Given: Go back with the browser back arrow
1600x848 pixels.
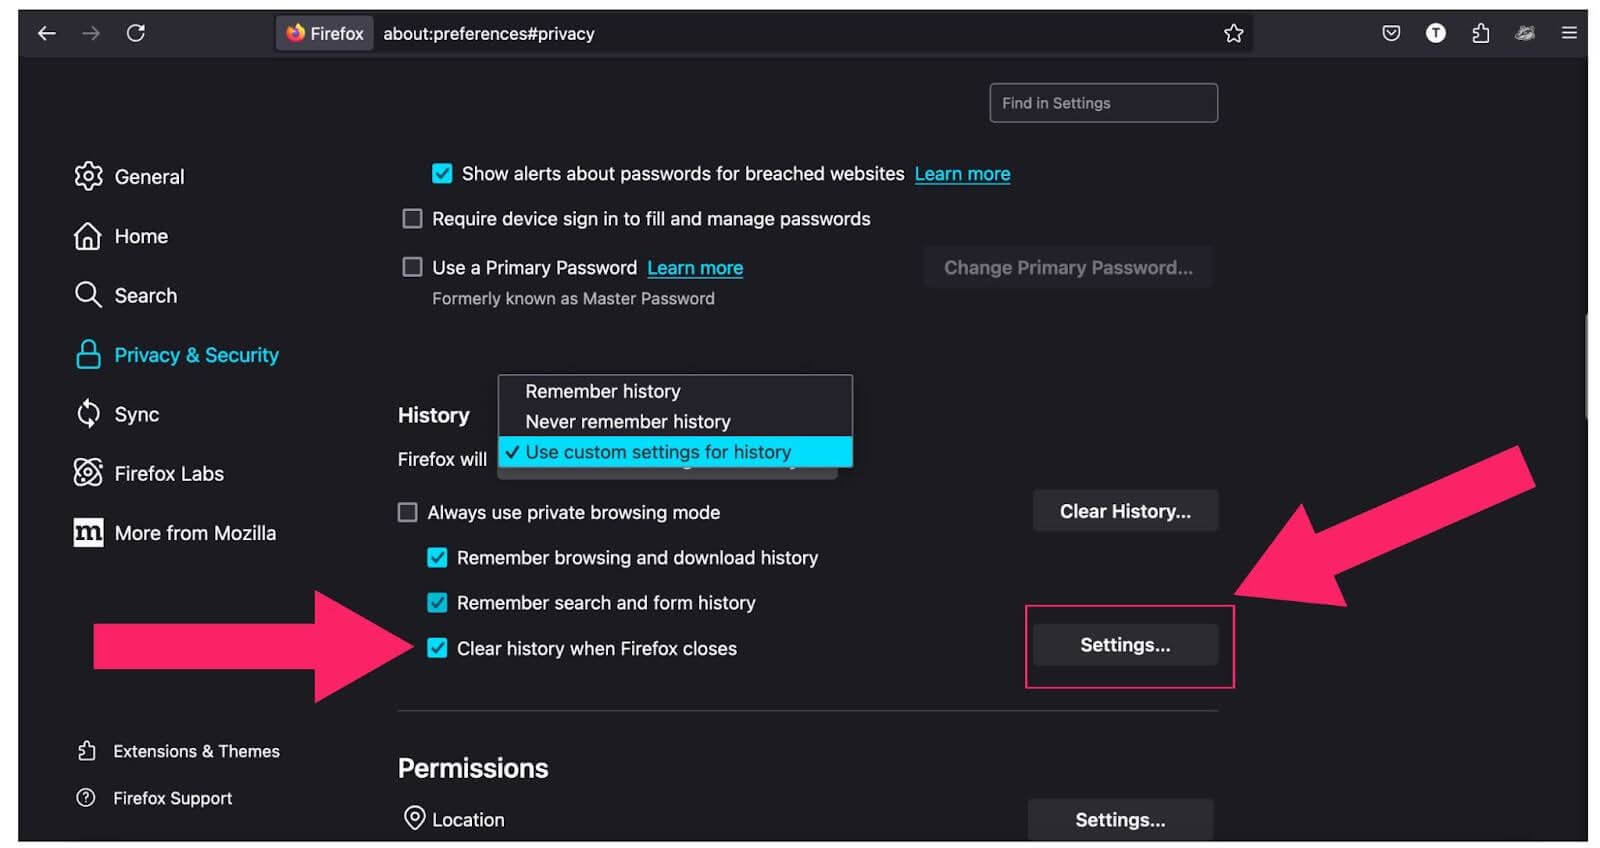Looking at the screenshot, I should click(46, 33).
